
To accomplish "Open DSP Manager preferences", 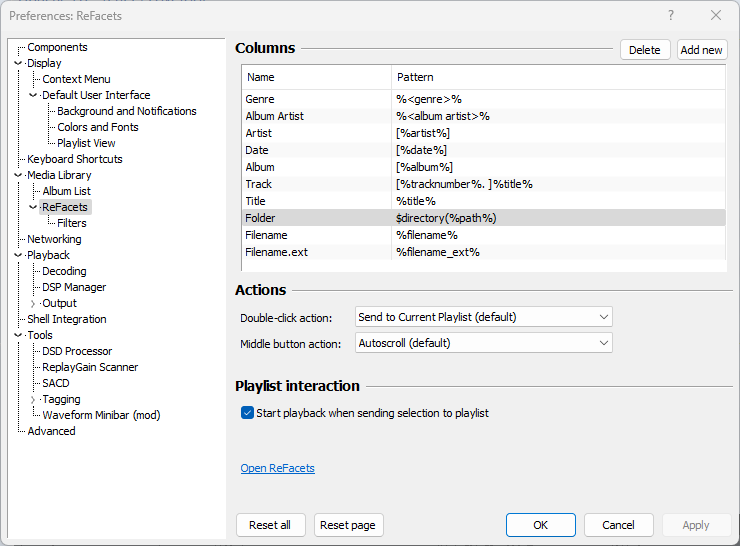I will 74,287.
